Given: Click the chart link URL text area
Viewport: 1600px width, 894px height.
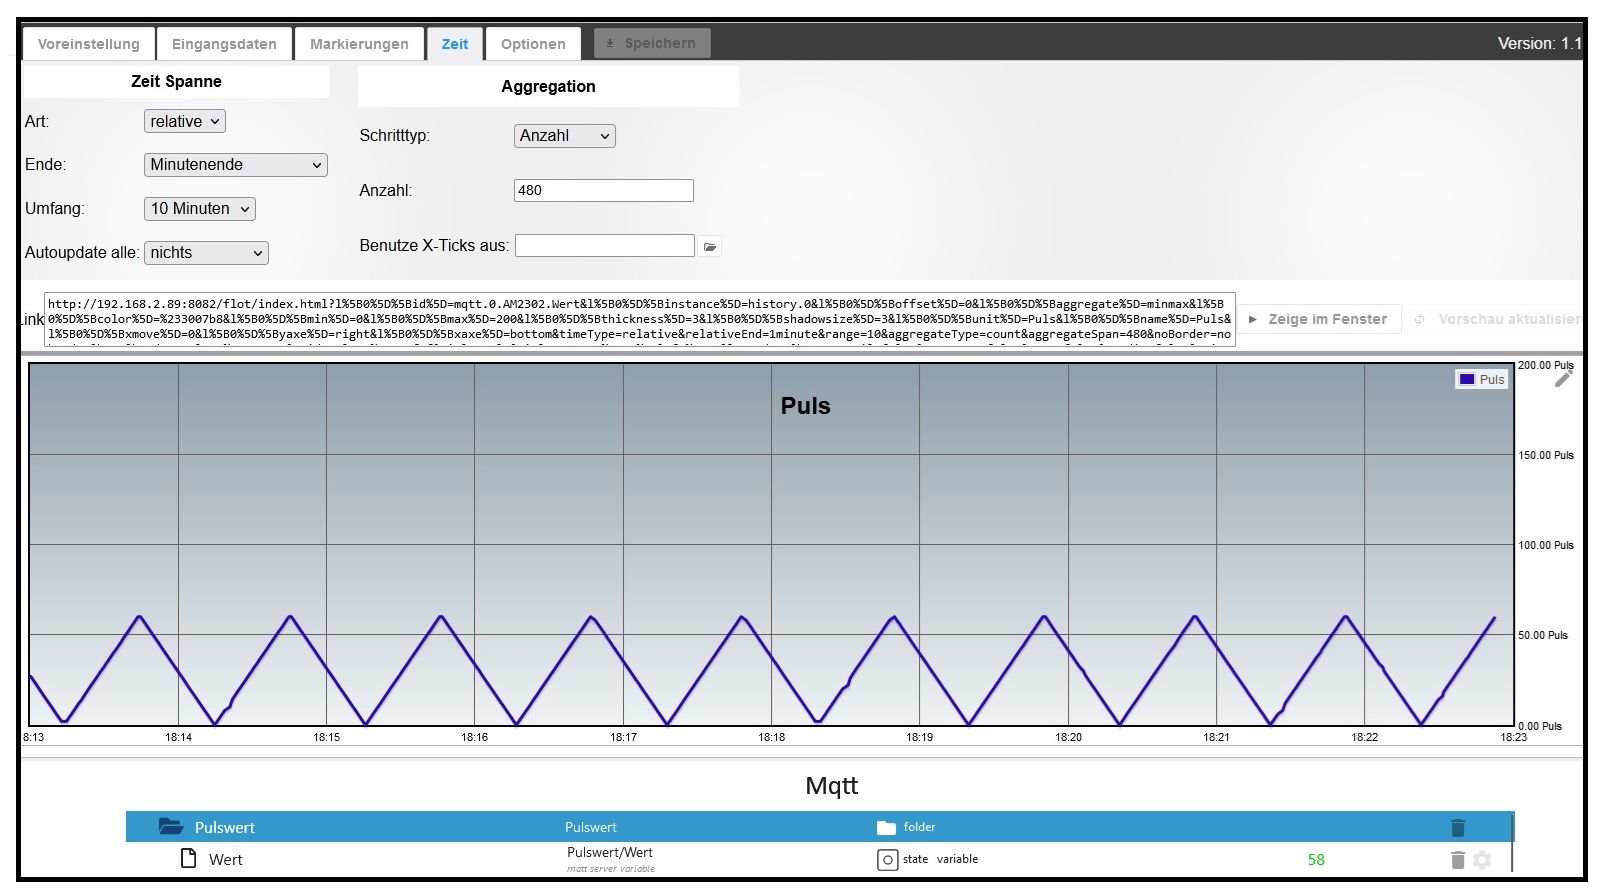Looking at the screenshot, I should [640, 319].
